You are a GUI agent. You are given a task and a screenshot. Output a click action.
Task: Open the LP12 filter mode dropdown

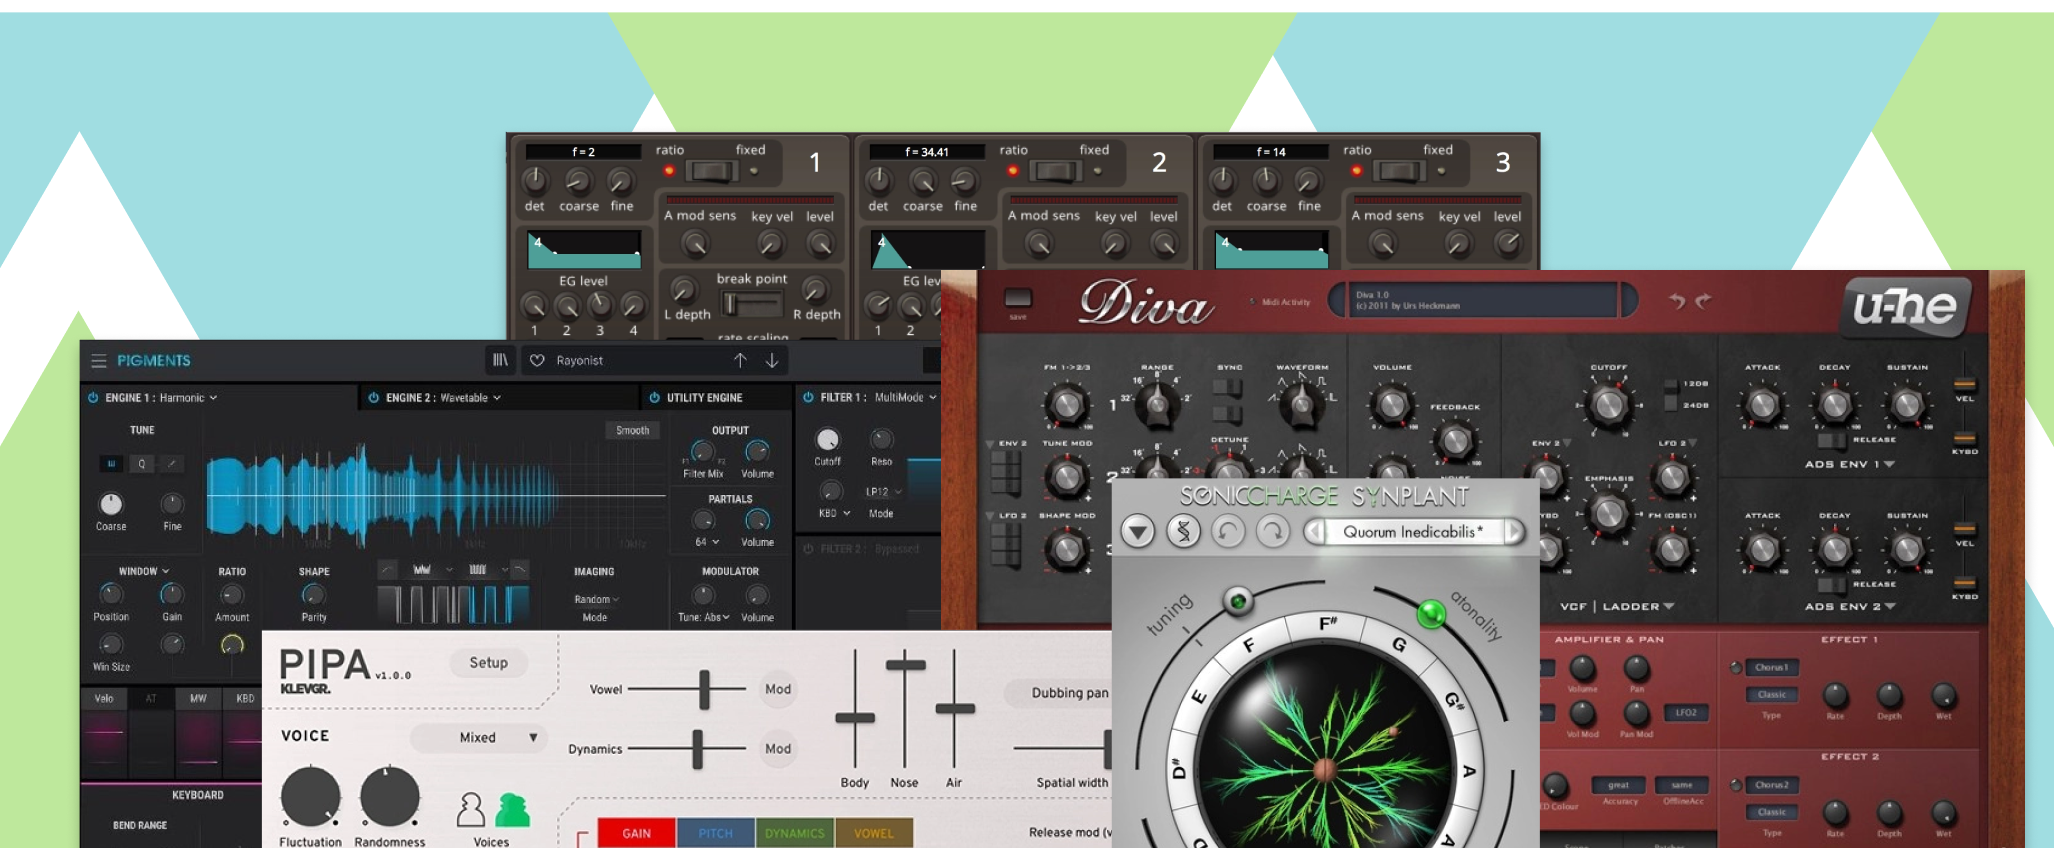point(883,492)
